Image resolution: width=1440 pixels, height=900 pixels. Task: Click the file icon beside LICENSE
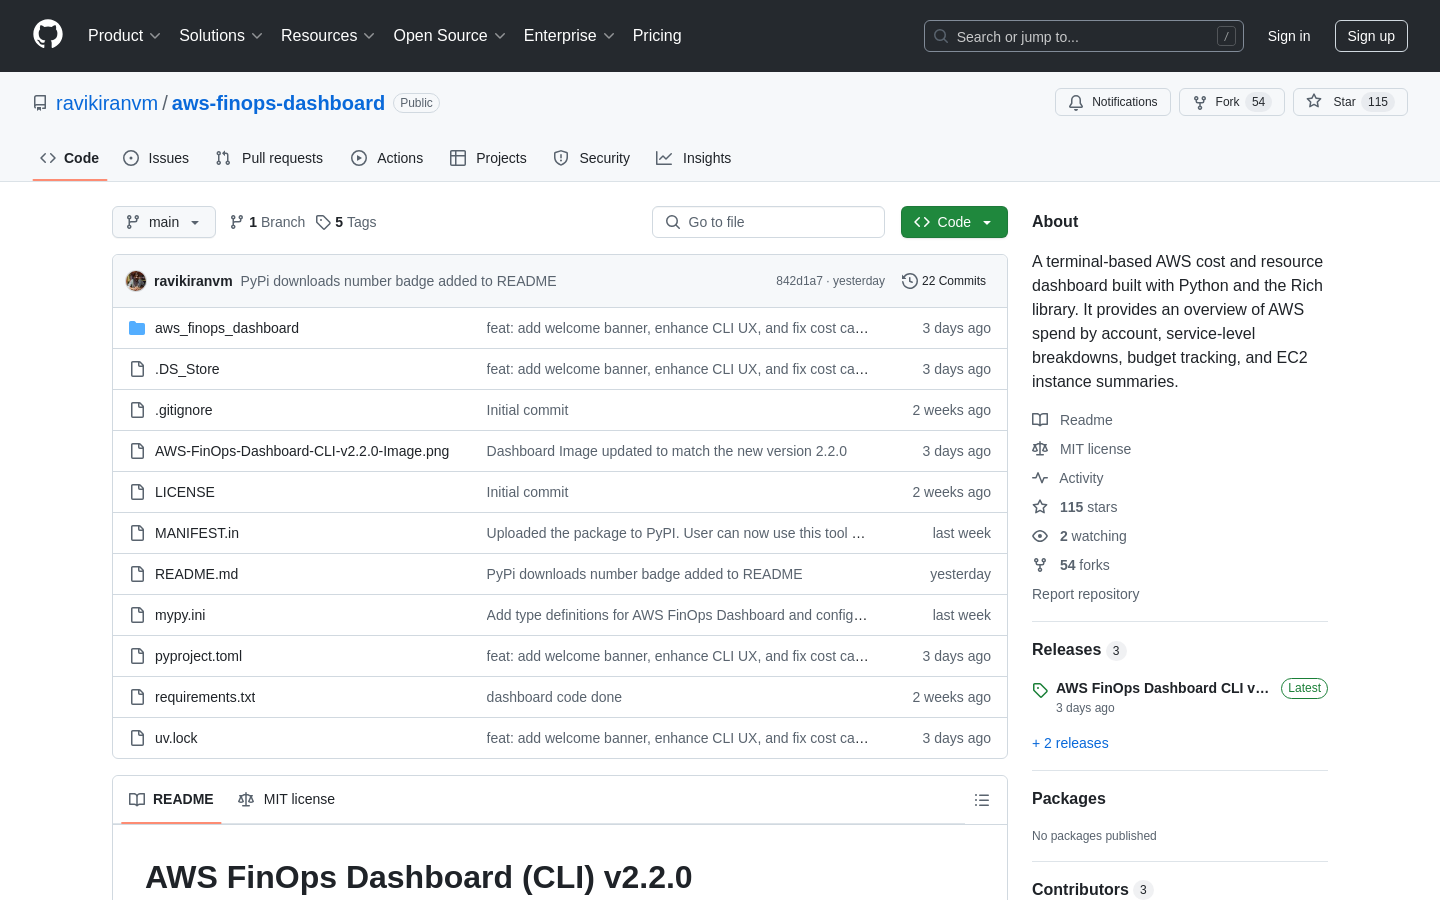[x=137, y=492]
